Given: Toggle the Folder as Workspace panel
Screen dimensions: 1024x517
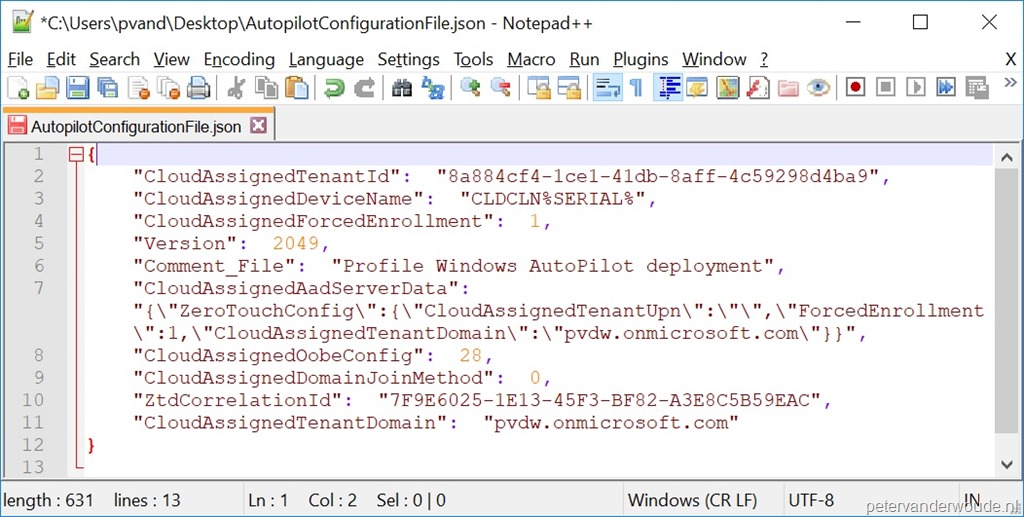Looking at the screenshot, I should coord(788,87).
